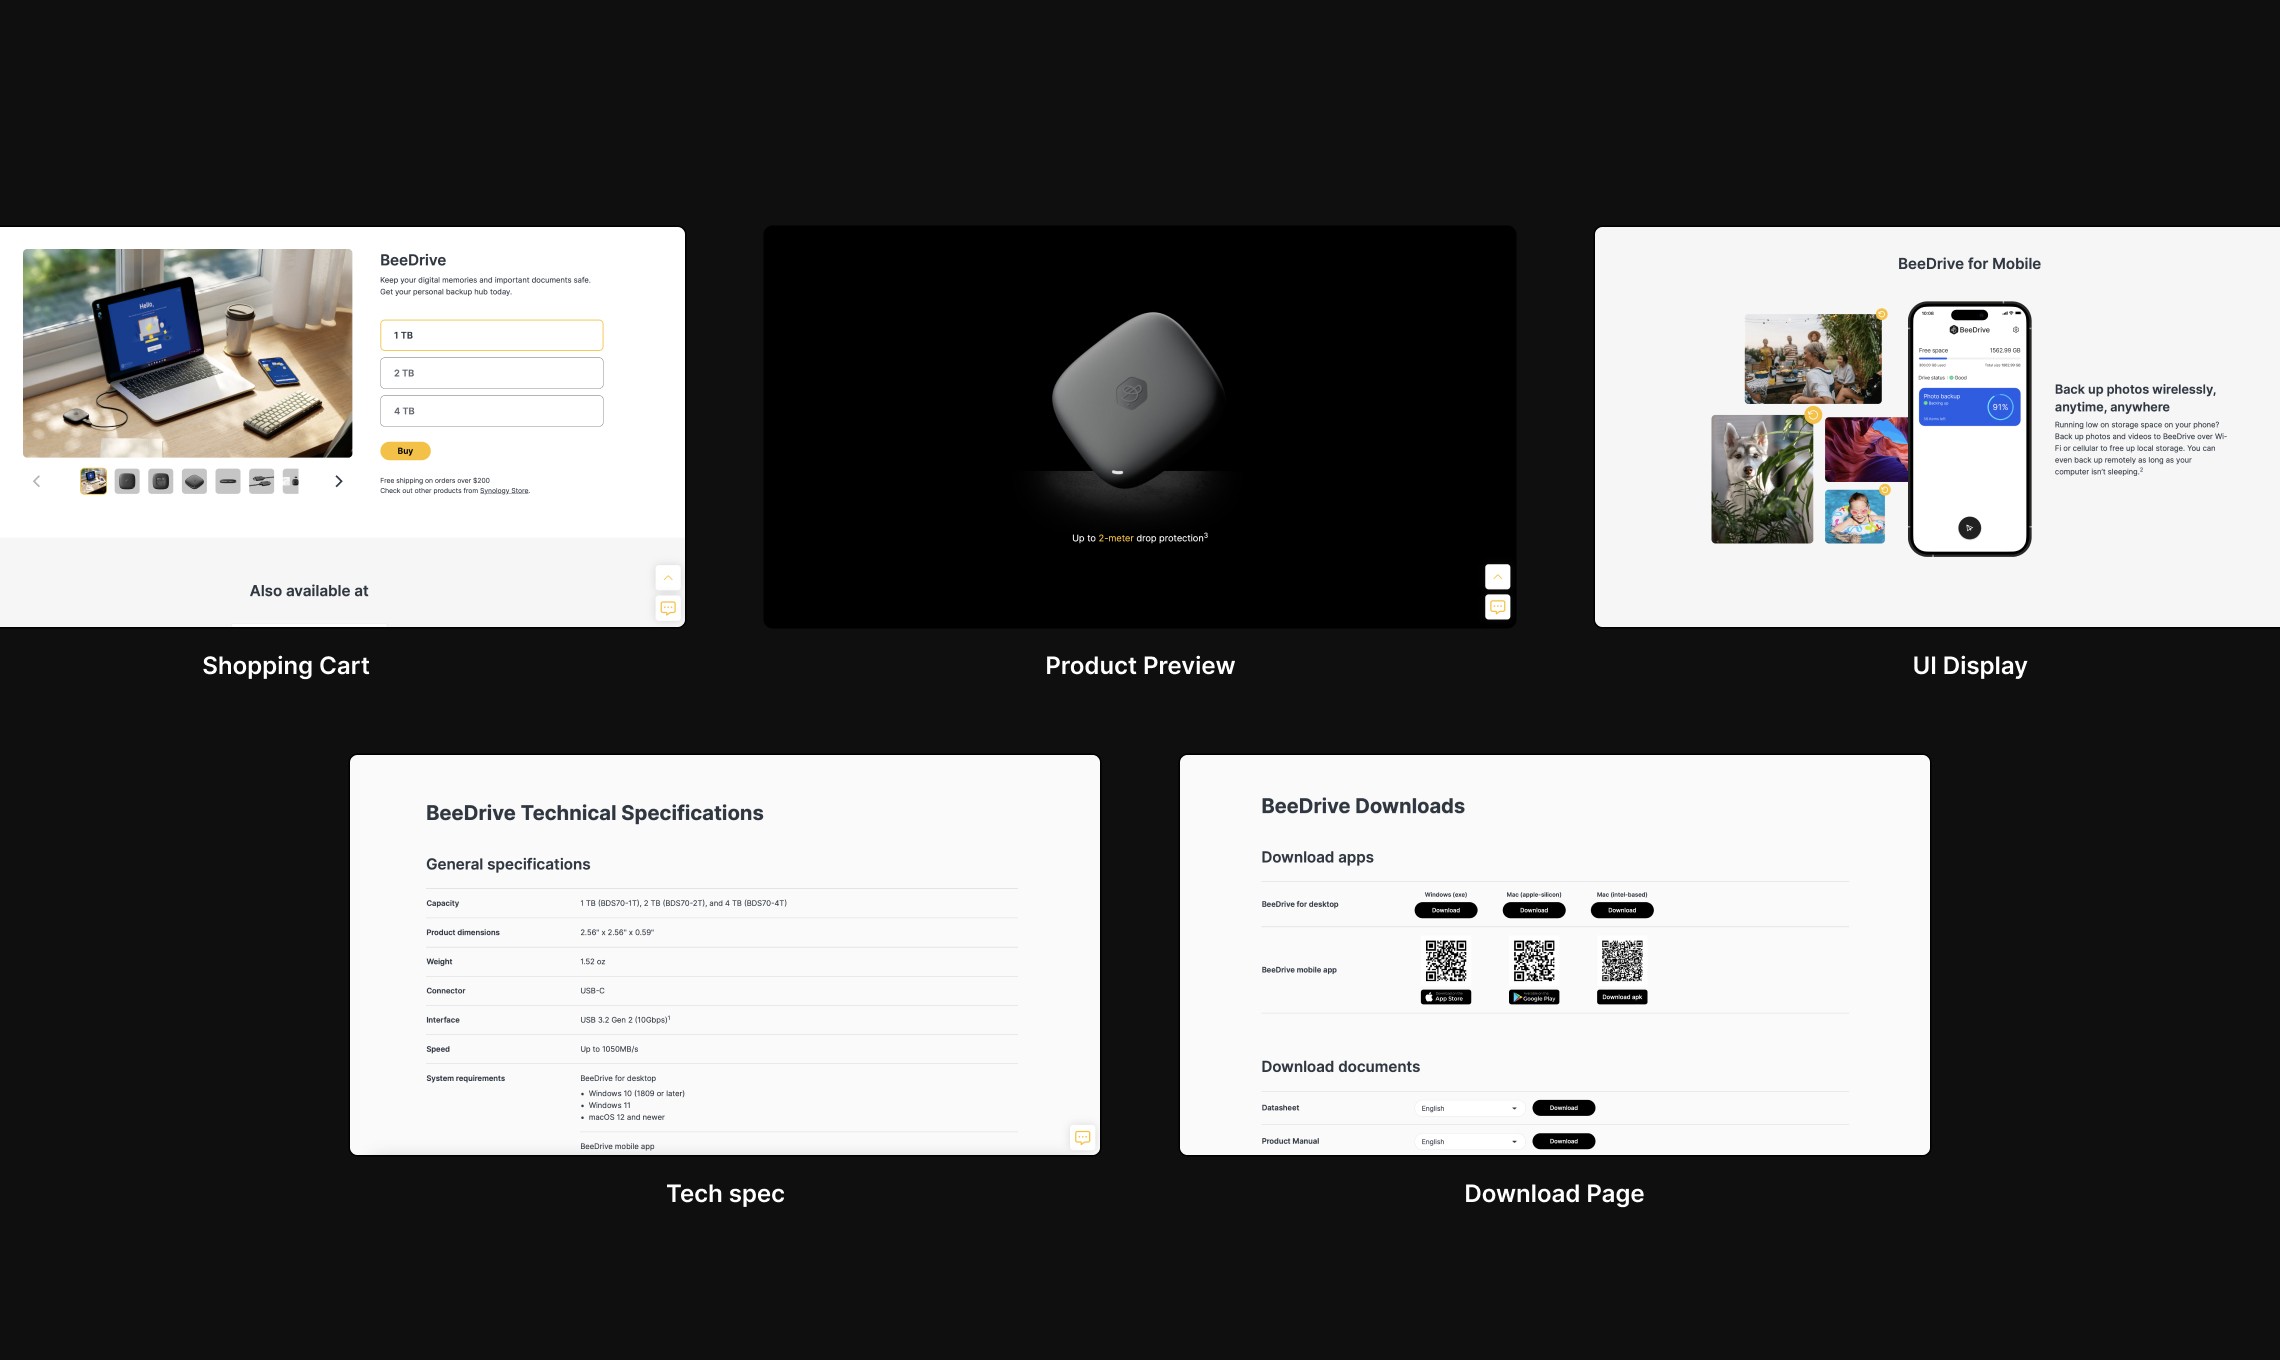Viewport: 2280px width, 1360px height.
Task: Open Product Manual language dropdown
Action: pyautogui.click(x=1468, y=1141)
